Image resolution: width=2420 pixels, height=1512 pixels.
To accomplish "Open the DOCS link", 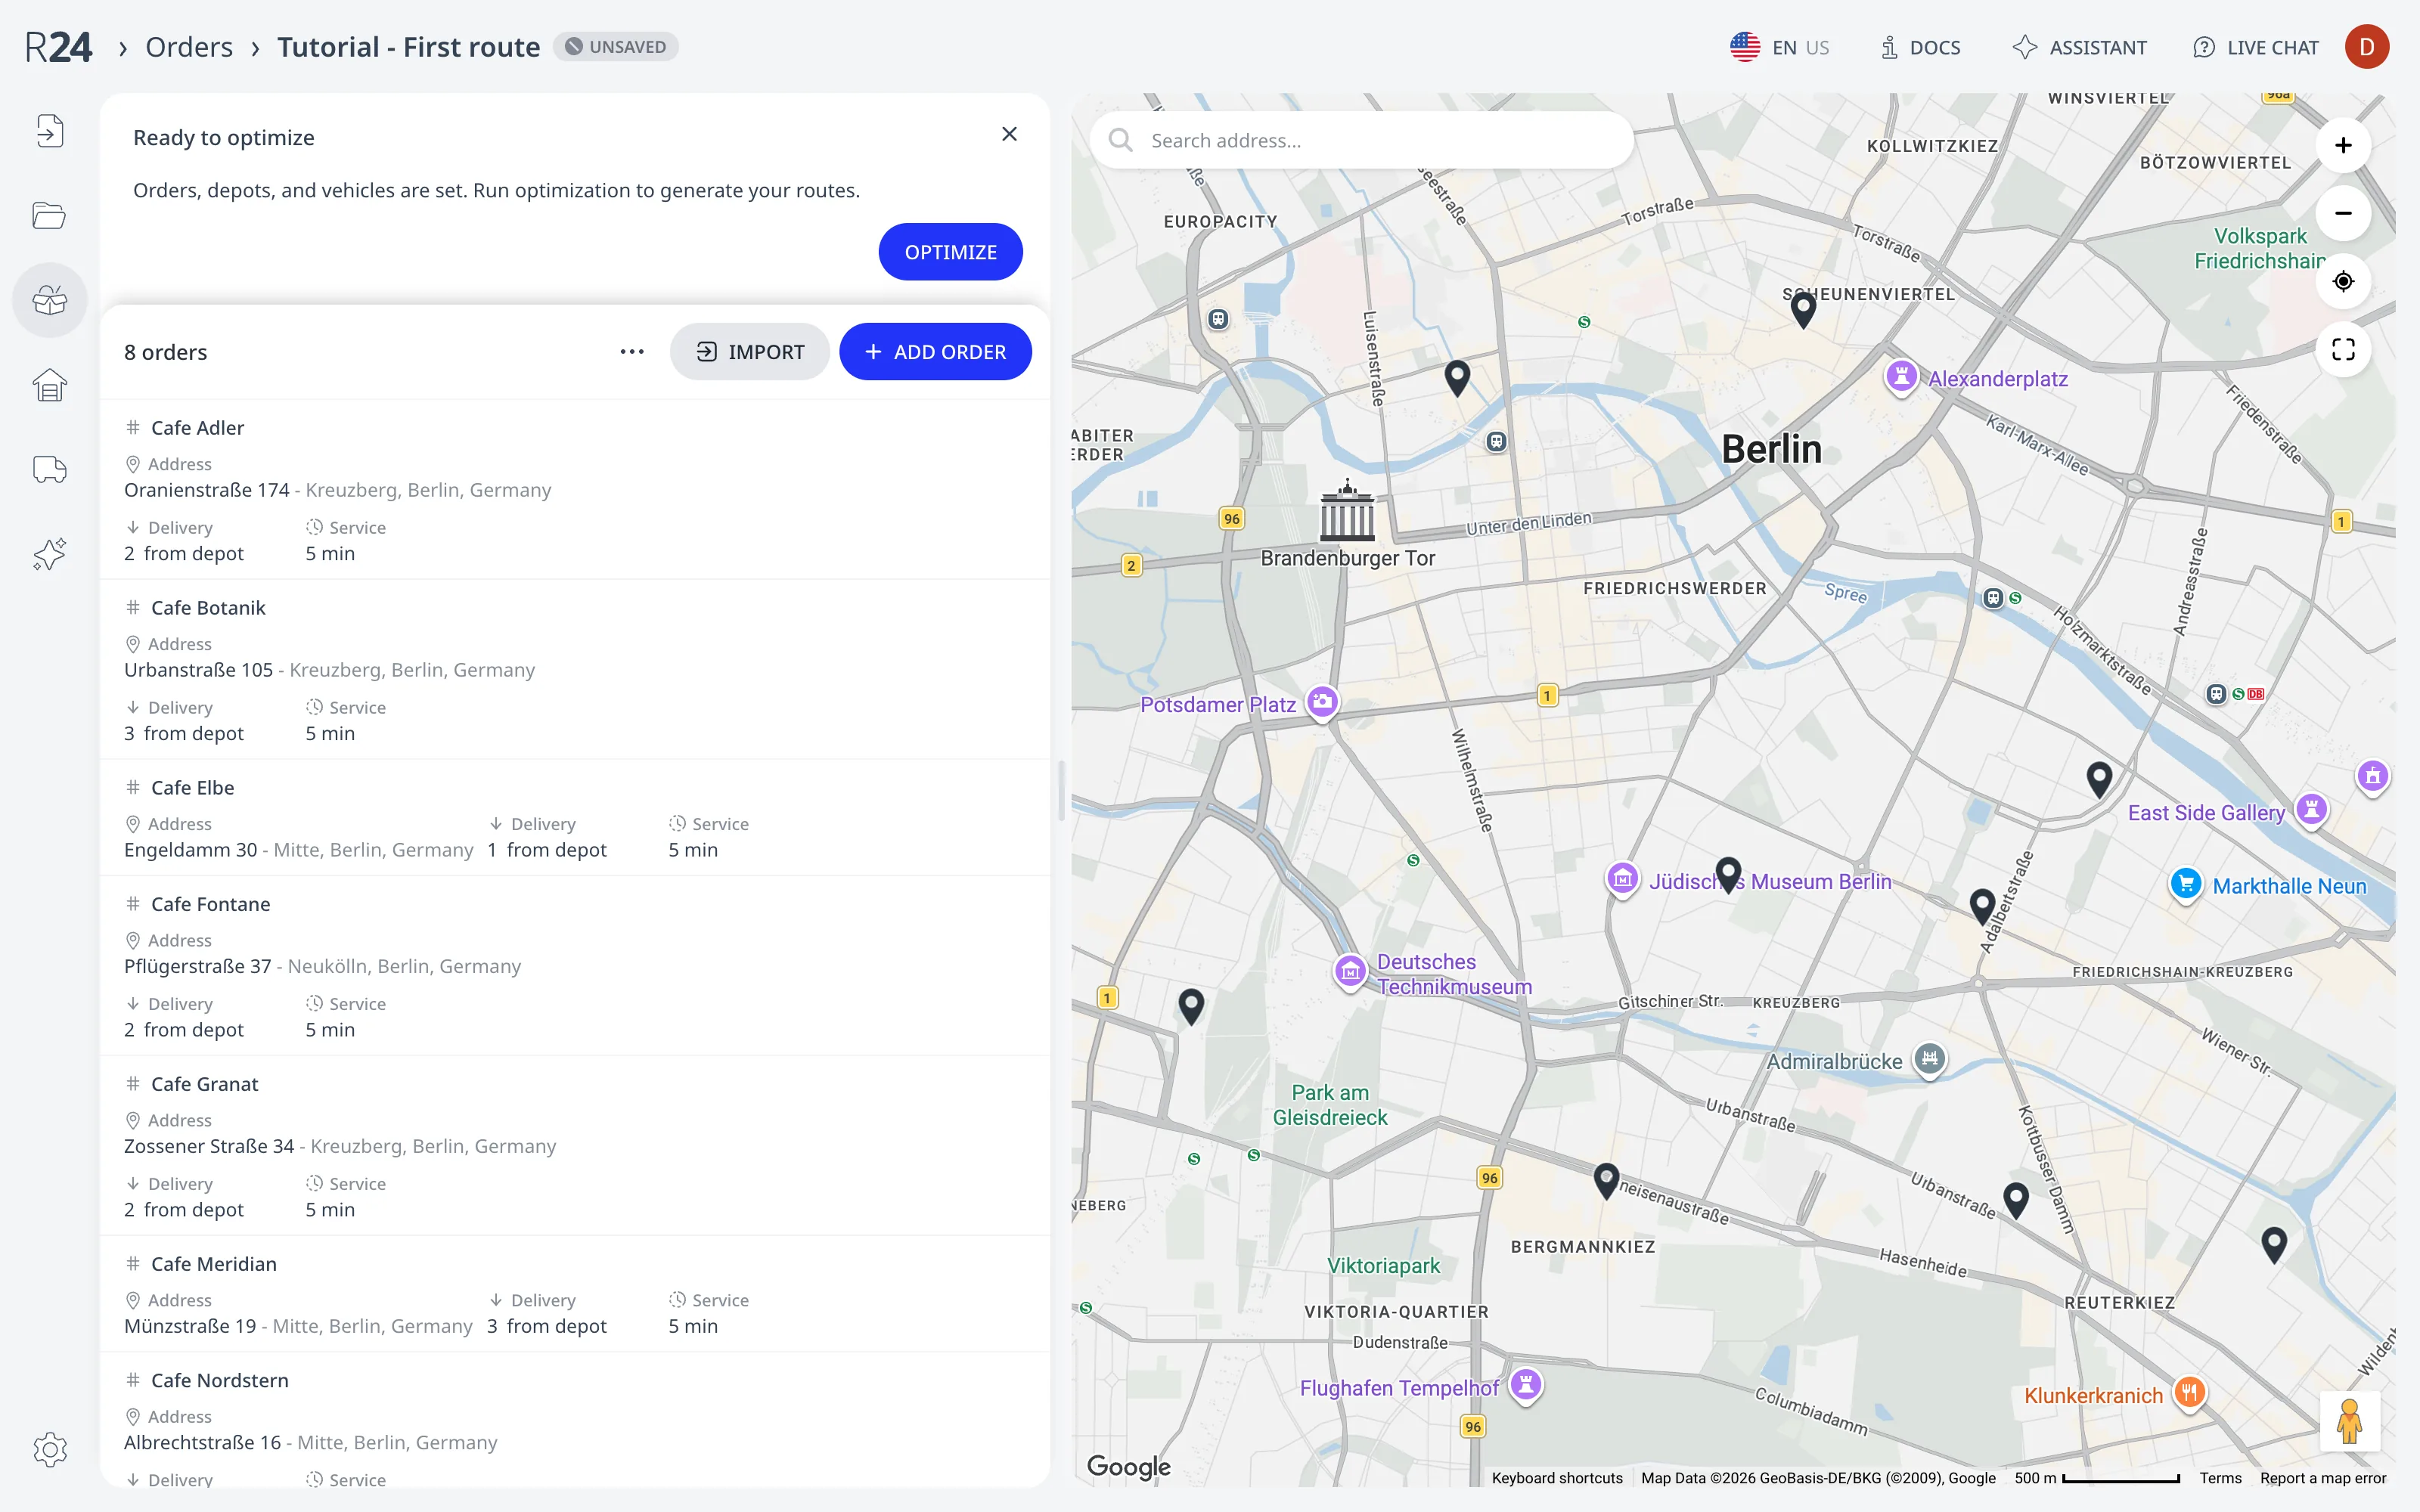I will pyautogui.click(x=1920, y=47).
